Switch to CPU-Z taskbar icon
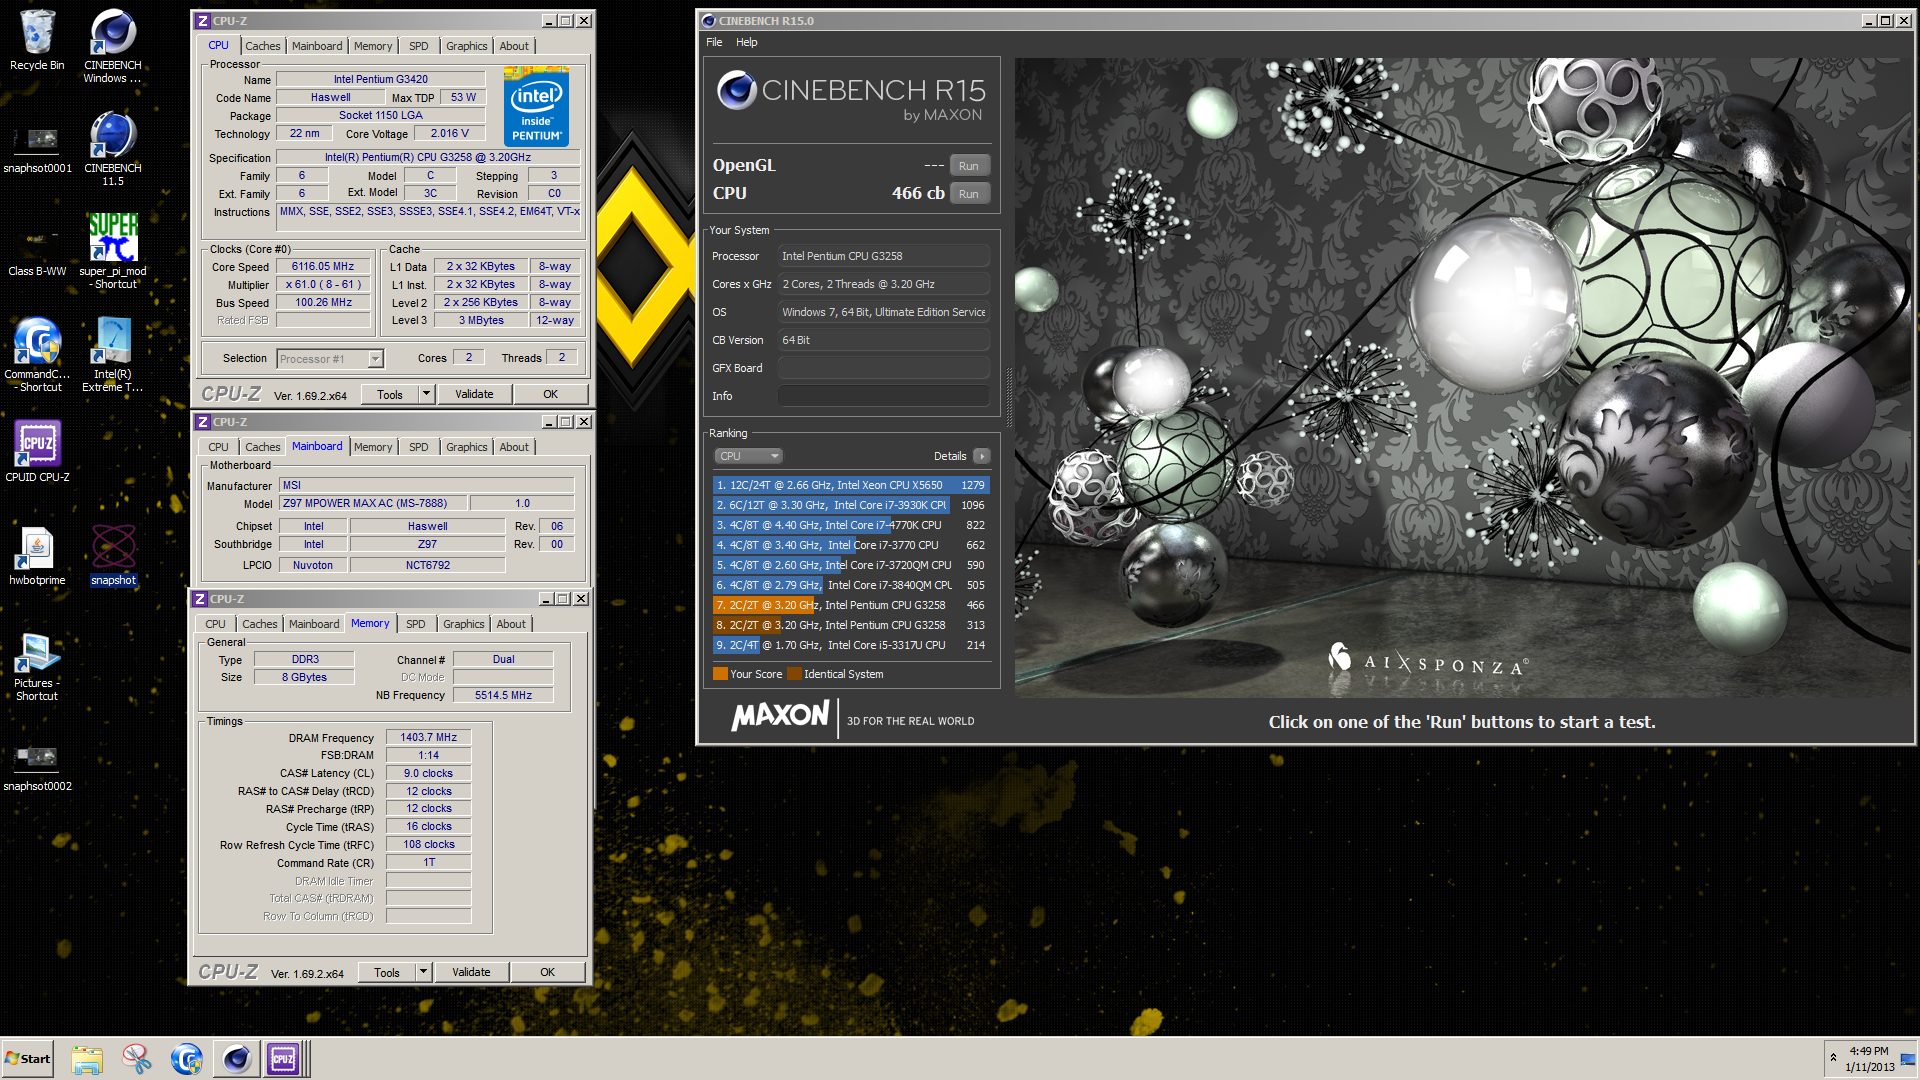 [284, 1059]
